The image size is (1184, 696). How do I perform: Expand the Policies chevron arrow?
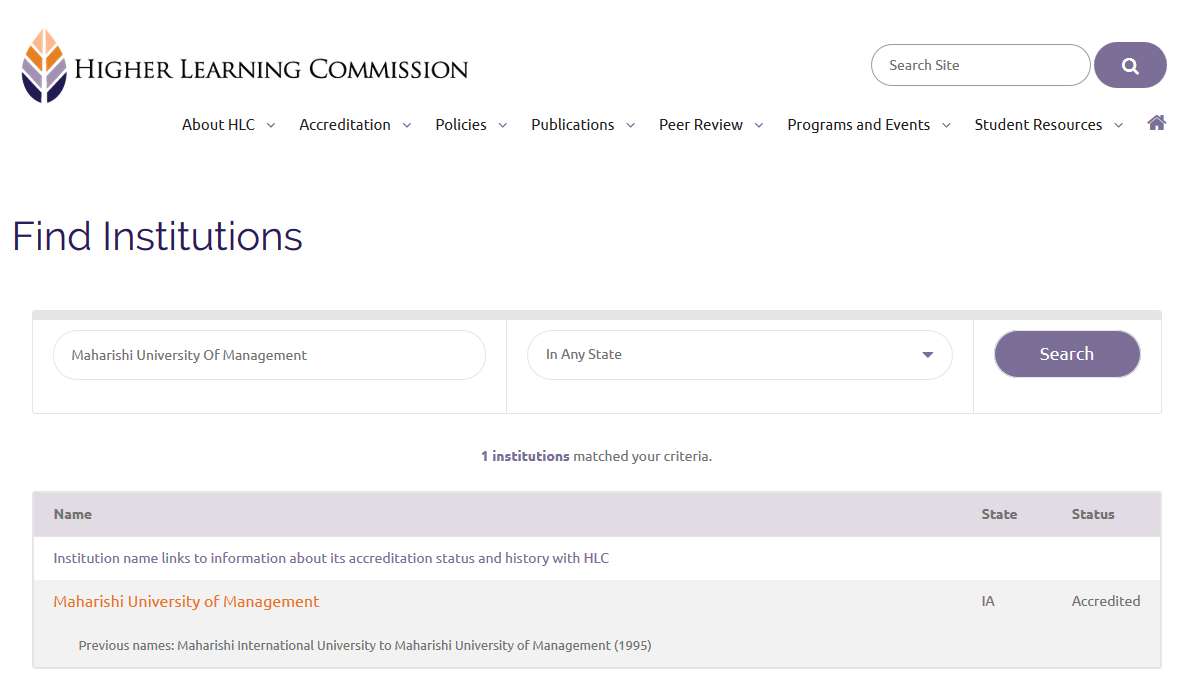point(503,125)
